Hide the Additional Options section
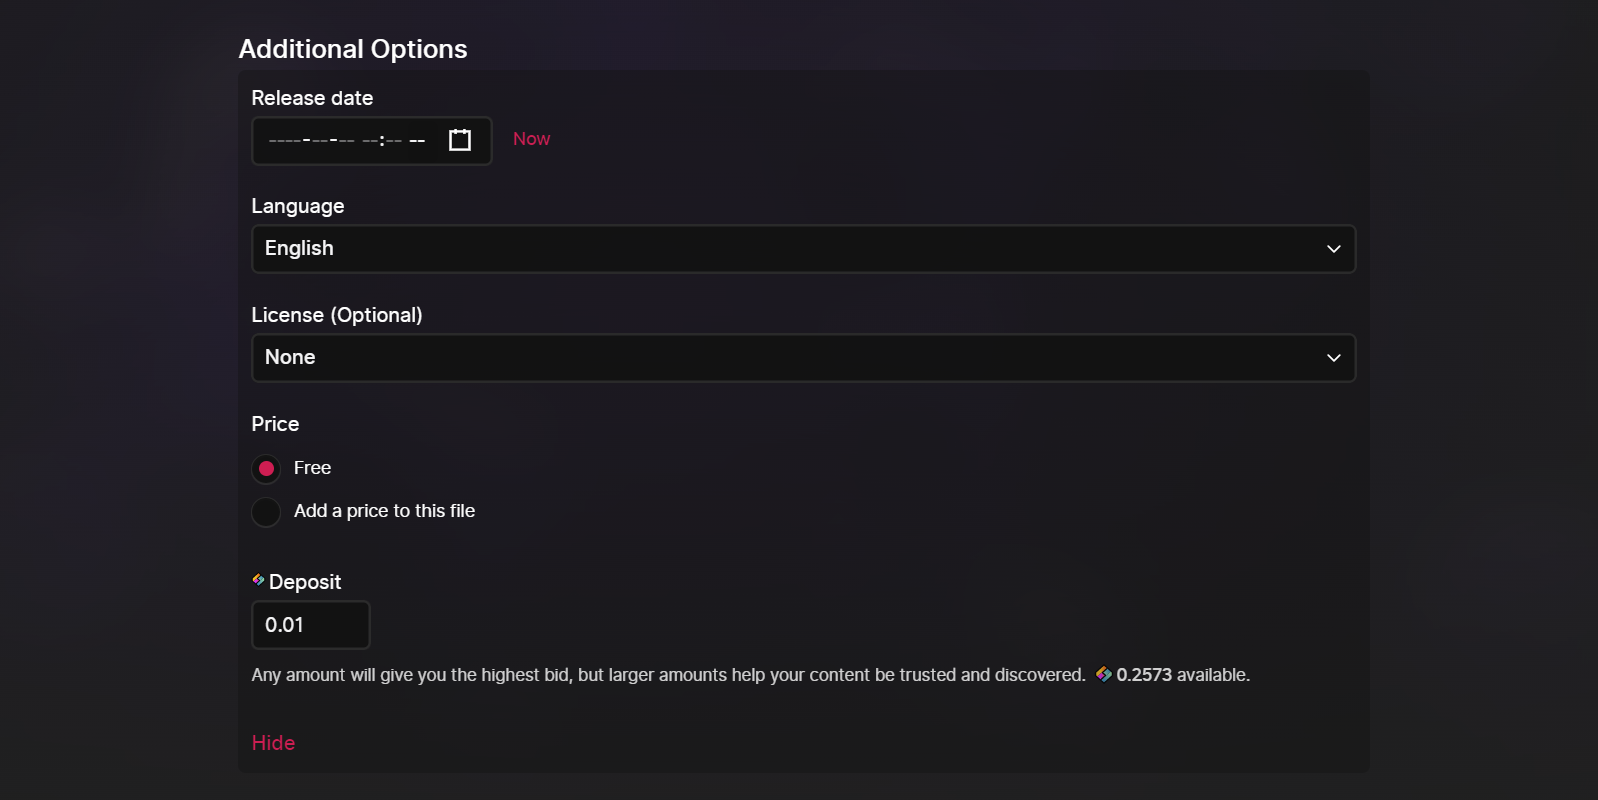 (273, 743)
